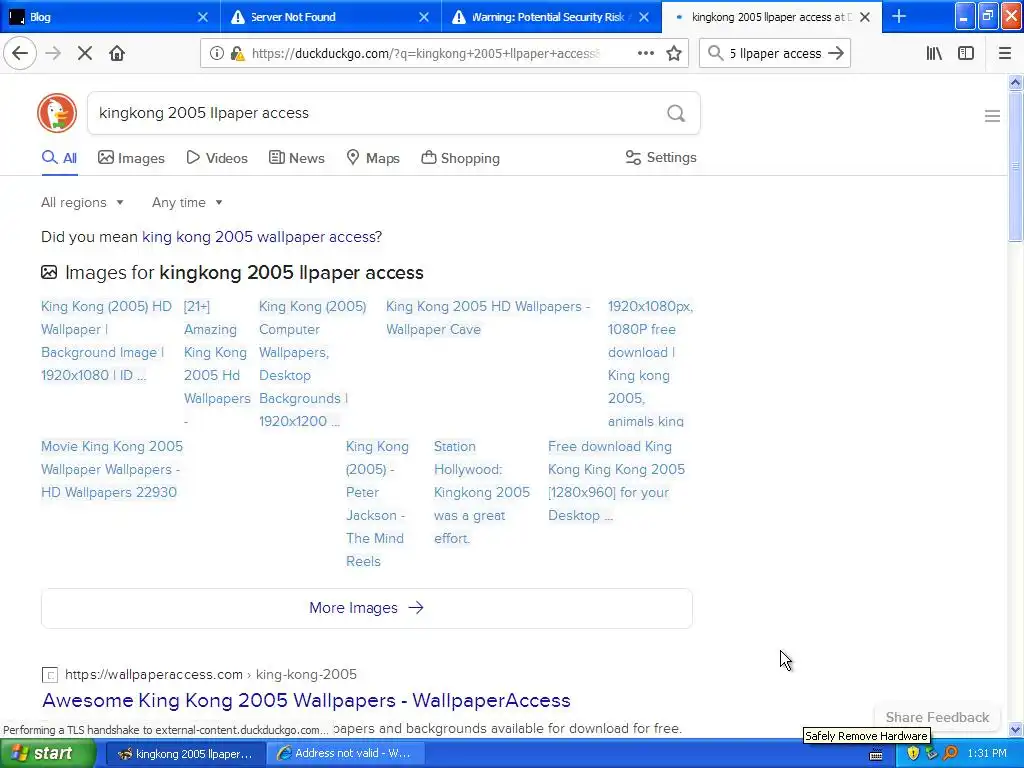Click the wallpaperaccess.com result URL
The height and width of the screenshot is (768, 1024).
pos(210,674)
